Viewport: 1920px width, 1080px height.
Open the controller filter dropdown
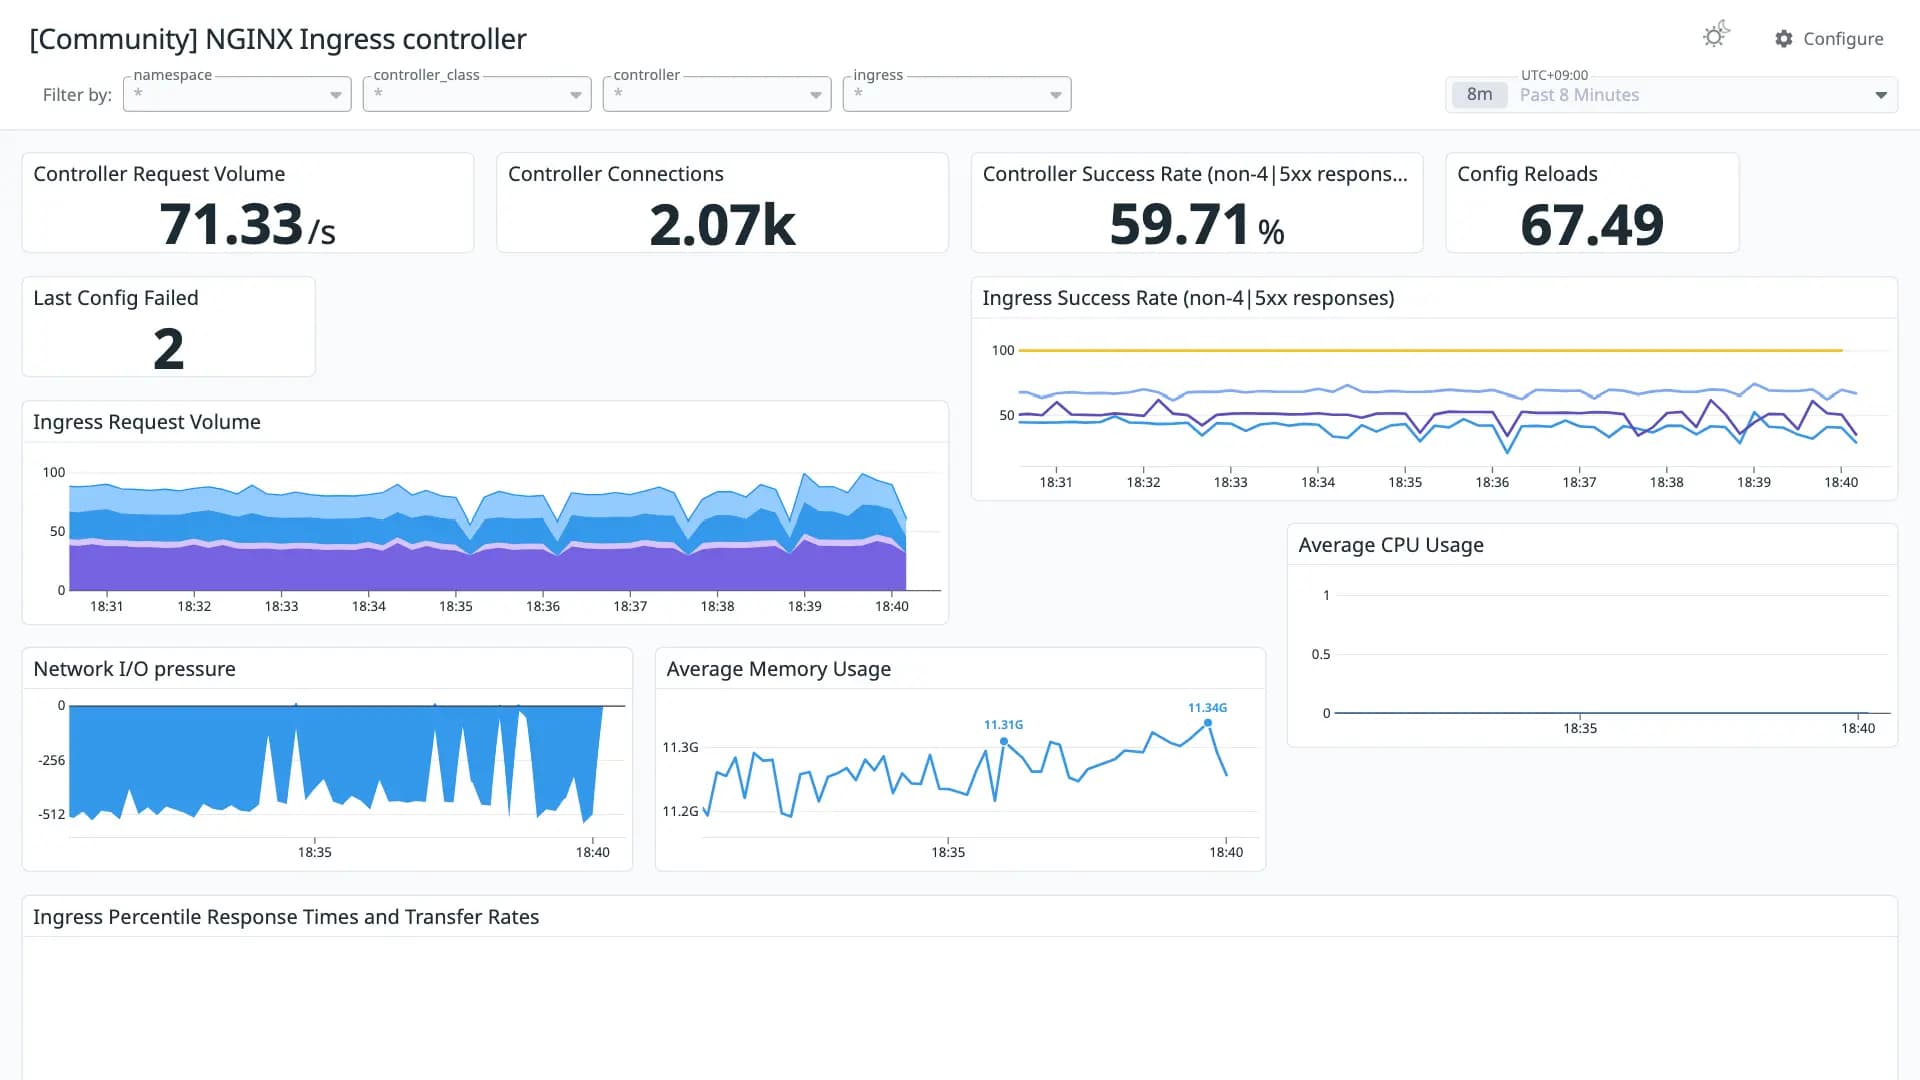coord(717,94)
